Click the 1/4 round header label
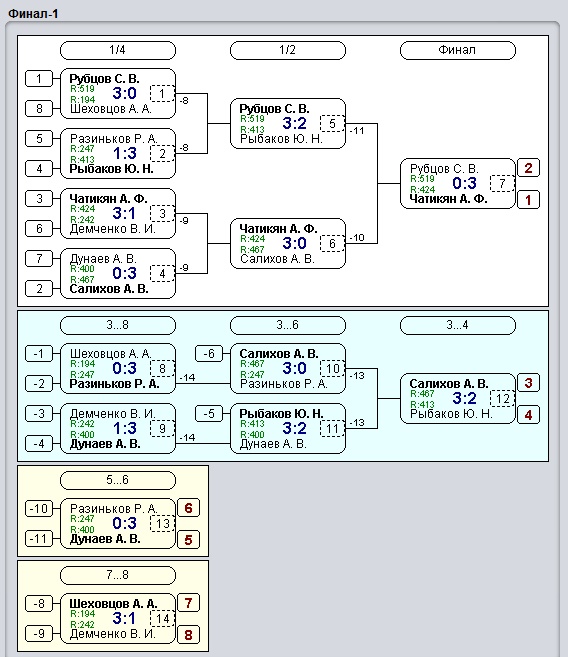Image resolution: width=568 pixels, height=657 pixels. coord(118,50)
